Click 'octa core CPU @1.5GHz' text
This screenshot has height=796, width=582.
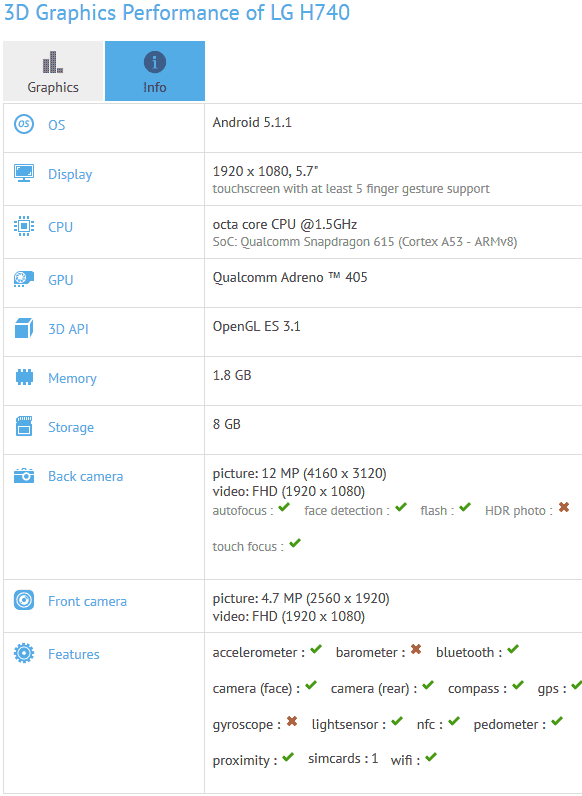284,224
